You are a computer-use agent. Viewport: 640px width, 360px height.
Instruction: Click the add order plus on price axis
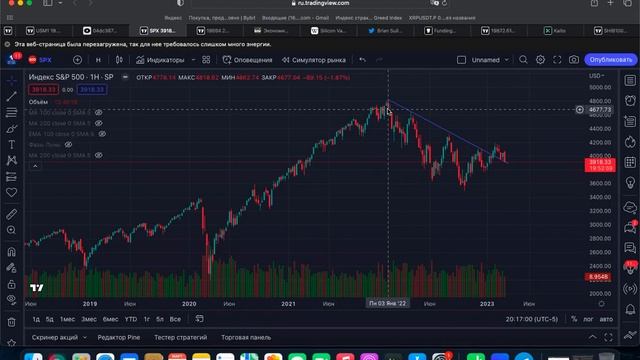580,109
